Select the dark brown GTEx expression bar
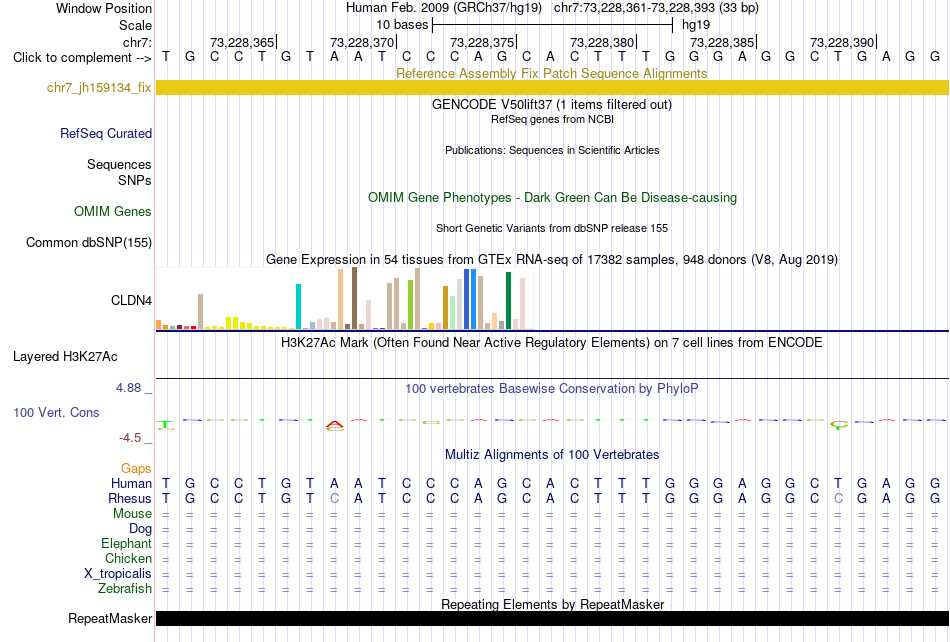This screenshot has width=950, height=642. [x=354, y=299]
